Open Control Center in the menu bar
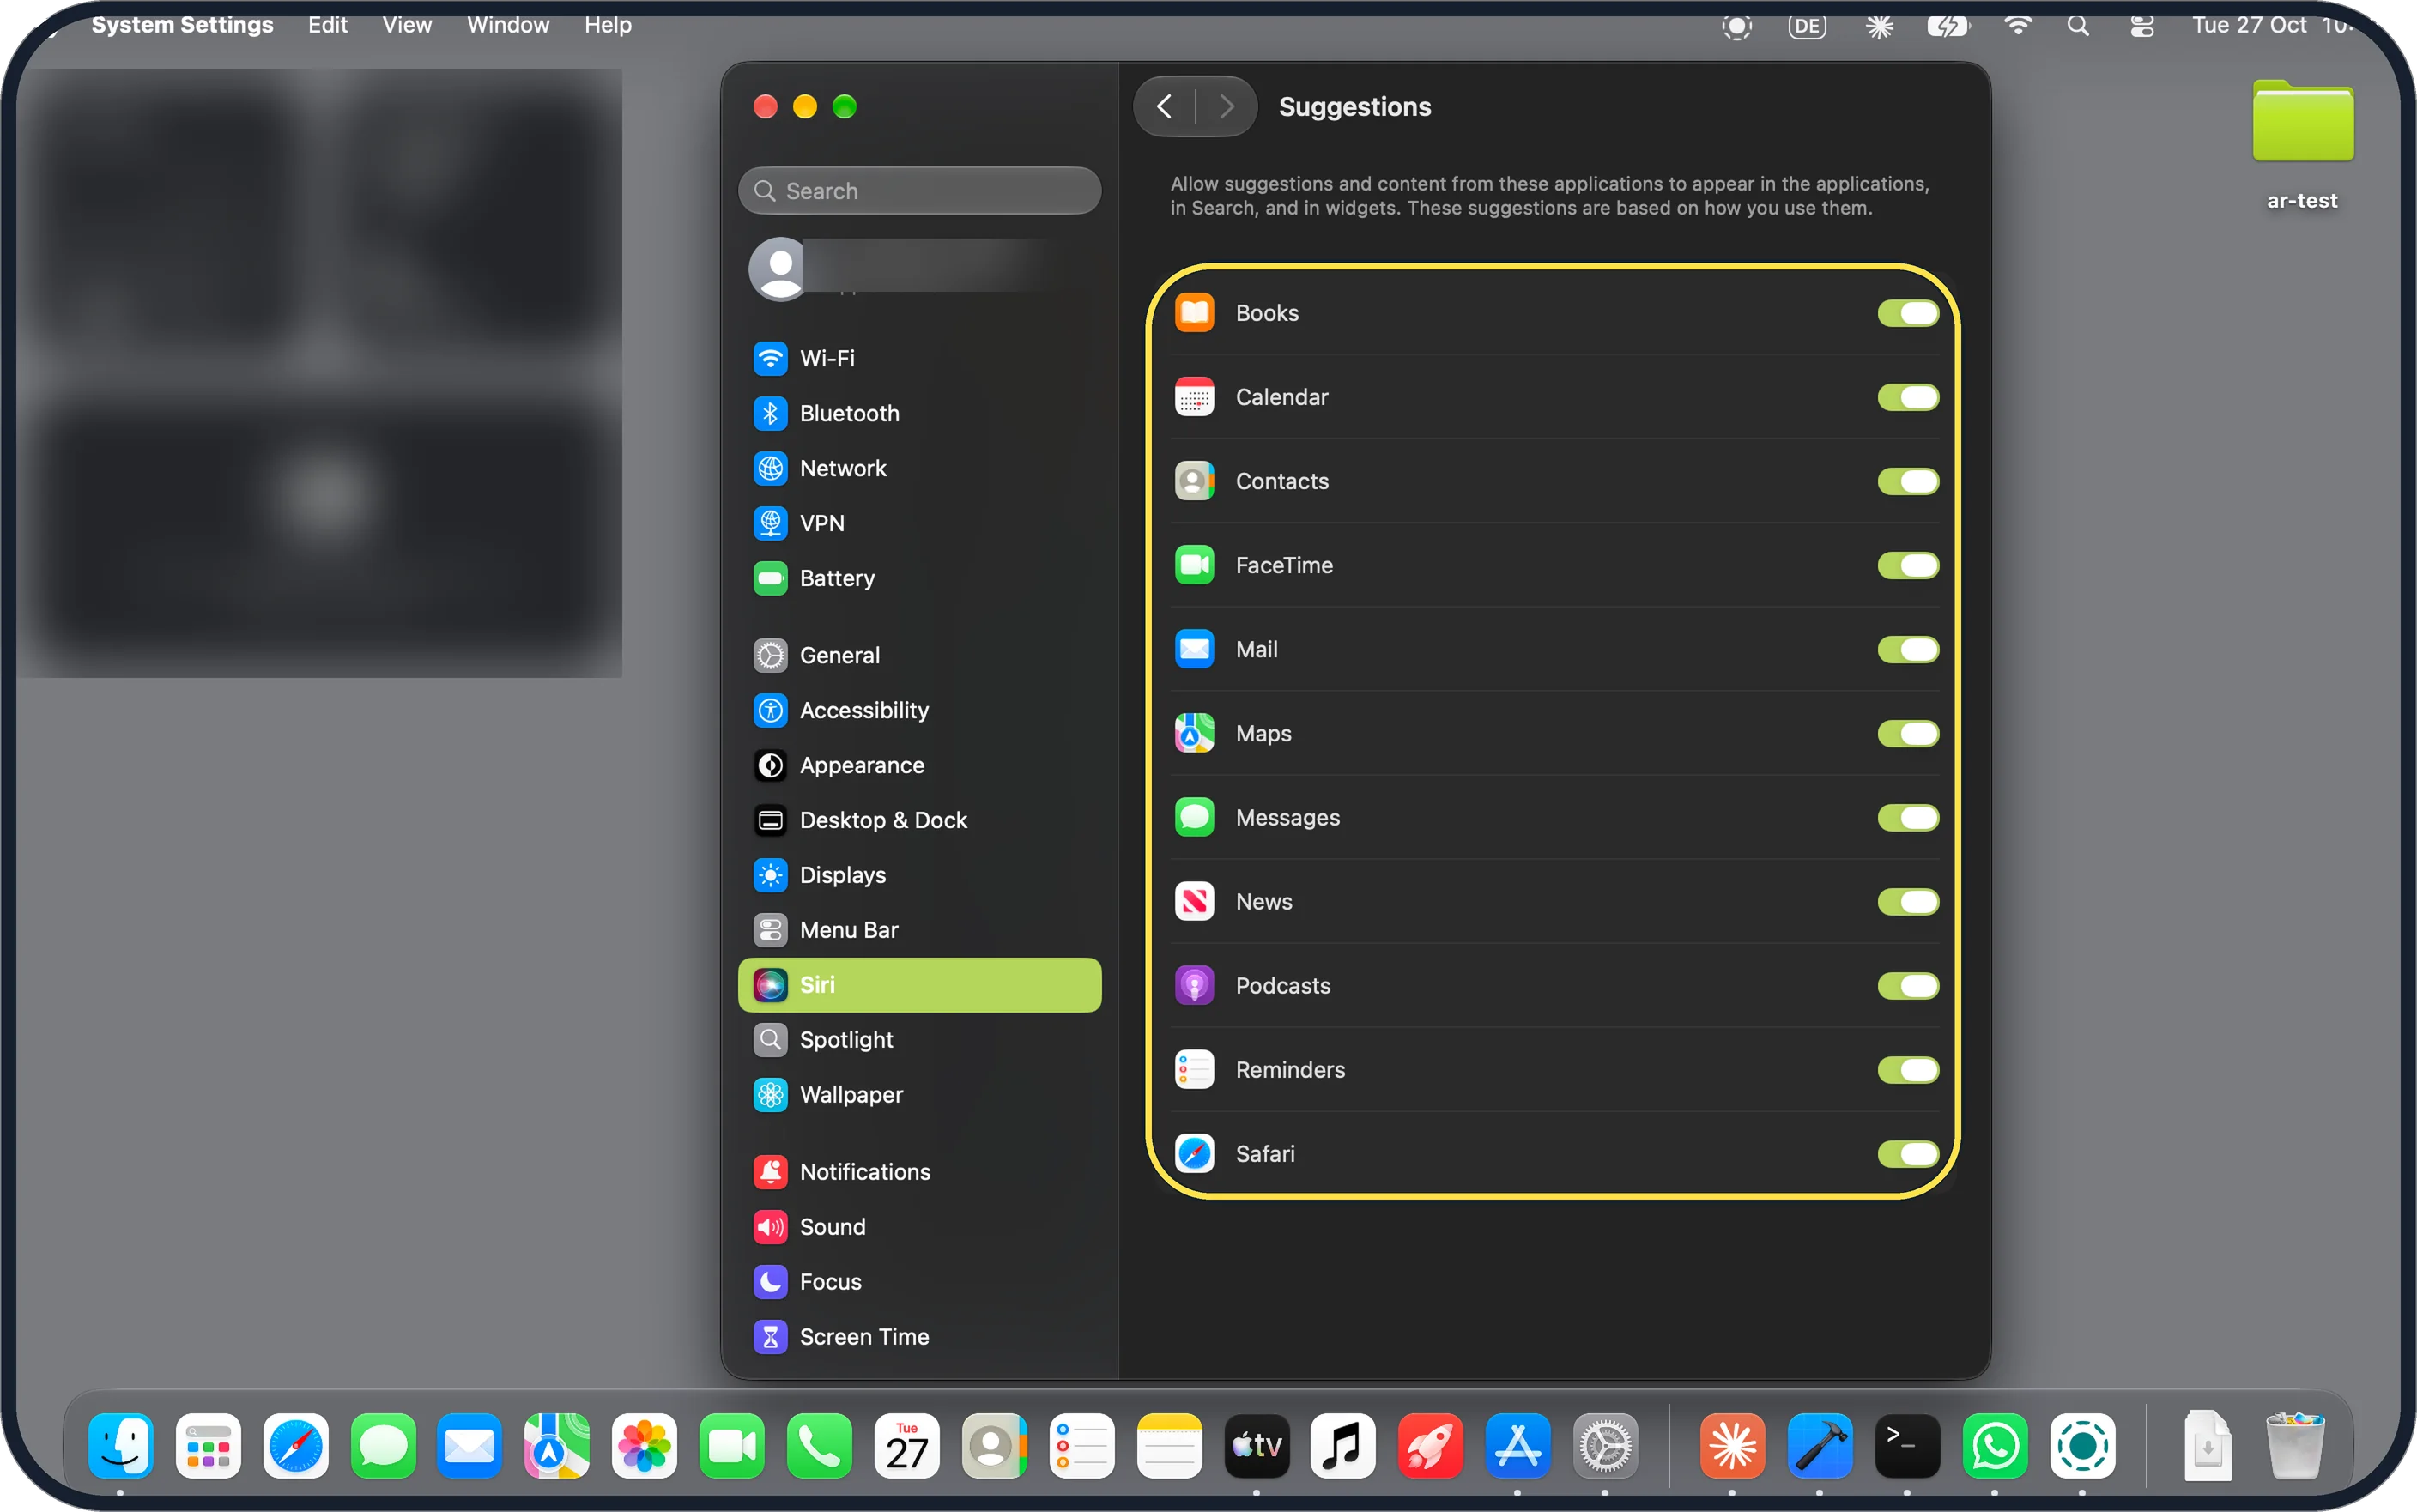Image resolution: width=2417 pixels, height=1512 pixels. coord(2141,26)
